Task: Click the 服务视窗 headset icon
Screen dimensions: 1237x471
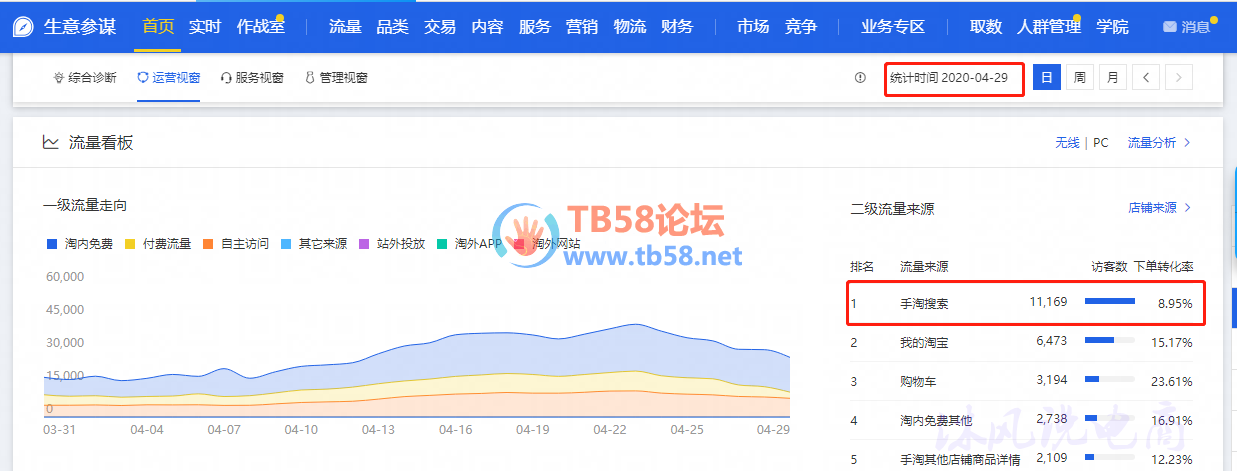Action: pos(226,78)
